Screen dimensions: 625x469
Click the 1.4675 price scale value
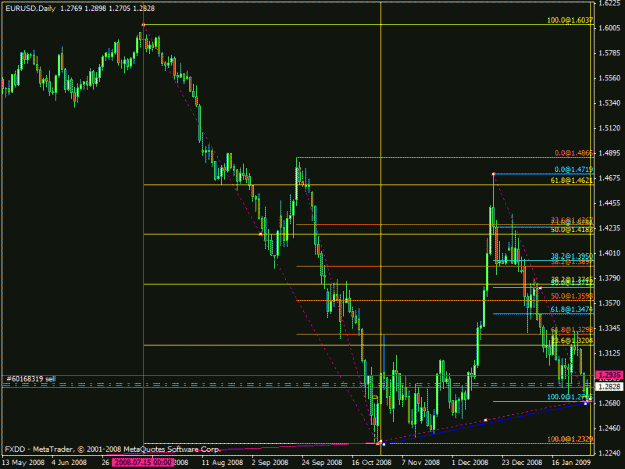pyautogui.click(x=610, y=178)
